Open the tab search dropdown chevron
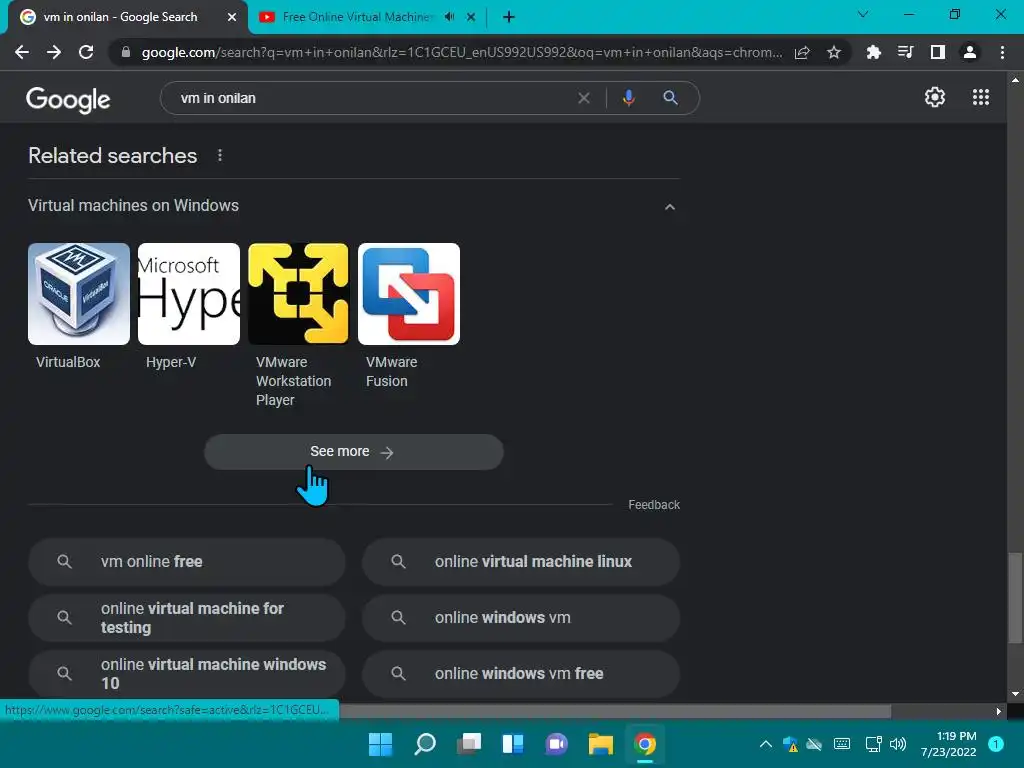Image resolution: width=1024 pixels, height=768 pixels. coord(863,14)
